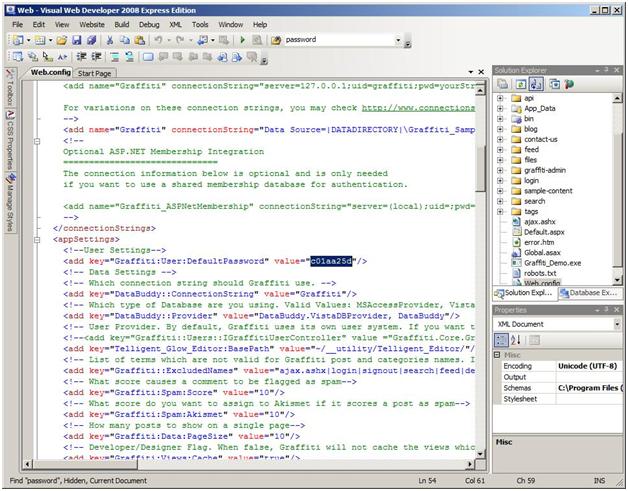This screenshot has height=491, width=628.
Task: Switch to the Solution Explorer bottom tab
Action: click(525, 293)
